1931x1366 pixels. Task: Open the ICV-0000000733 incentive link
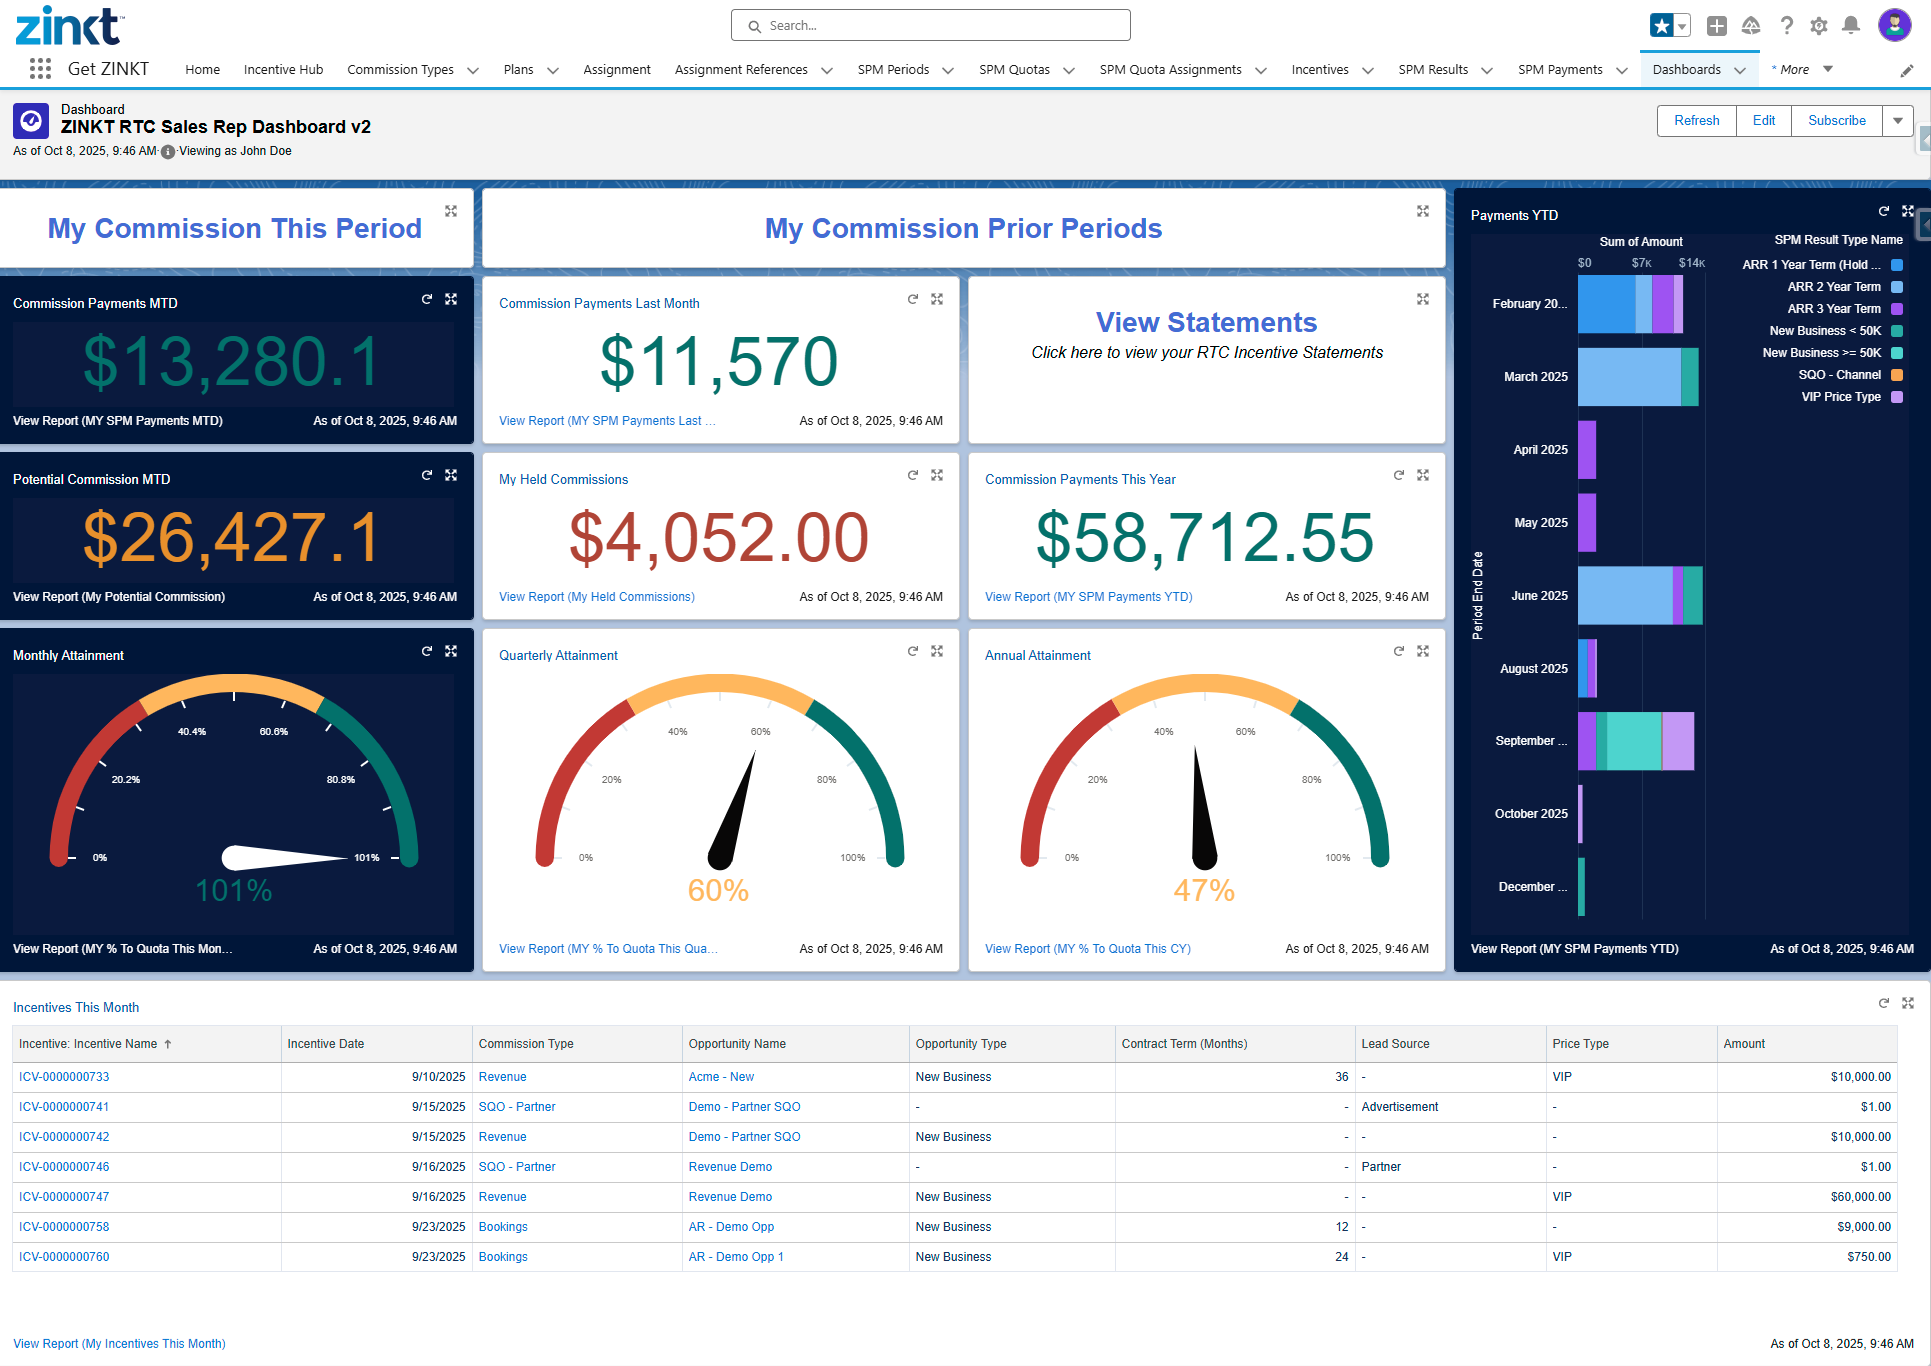(64, 1077)
